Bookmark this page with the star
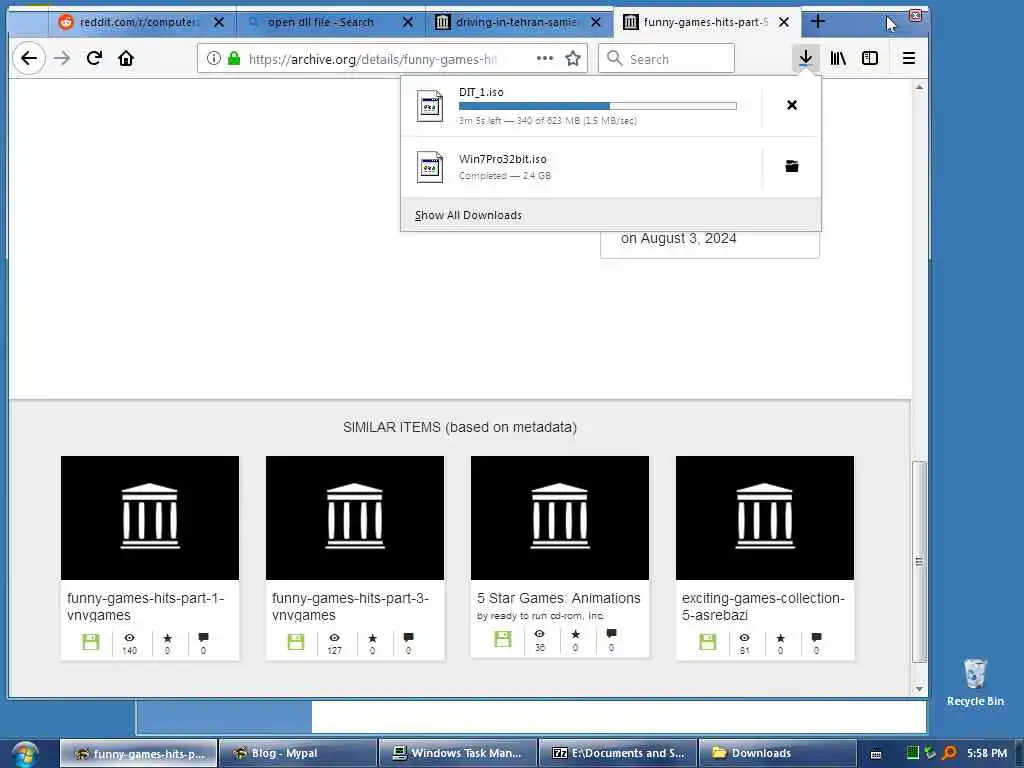 pos(573,59)
